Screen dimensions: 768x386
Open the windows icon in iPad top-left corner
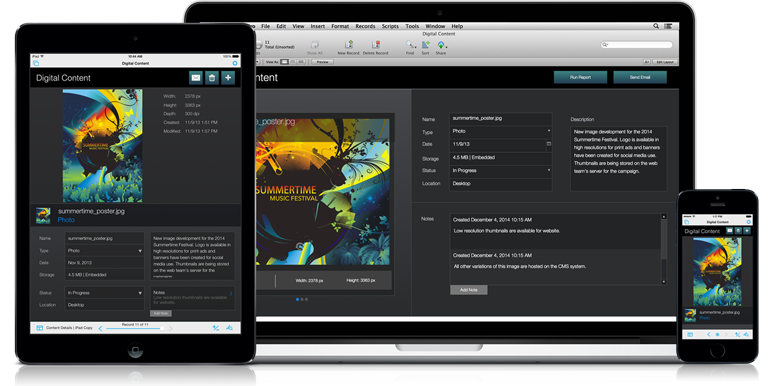[36, 63]
